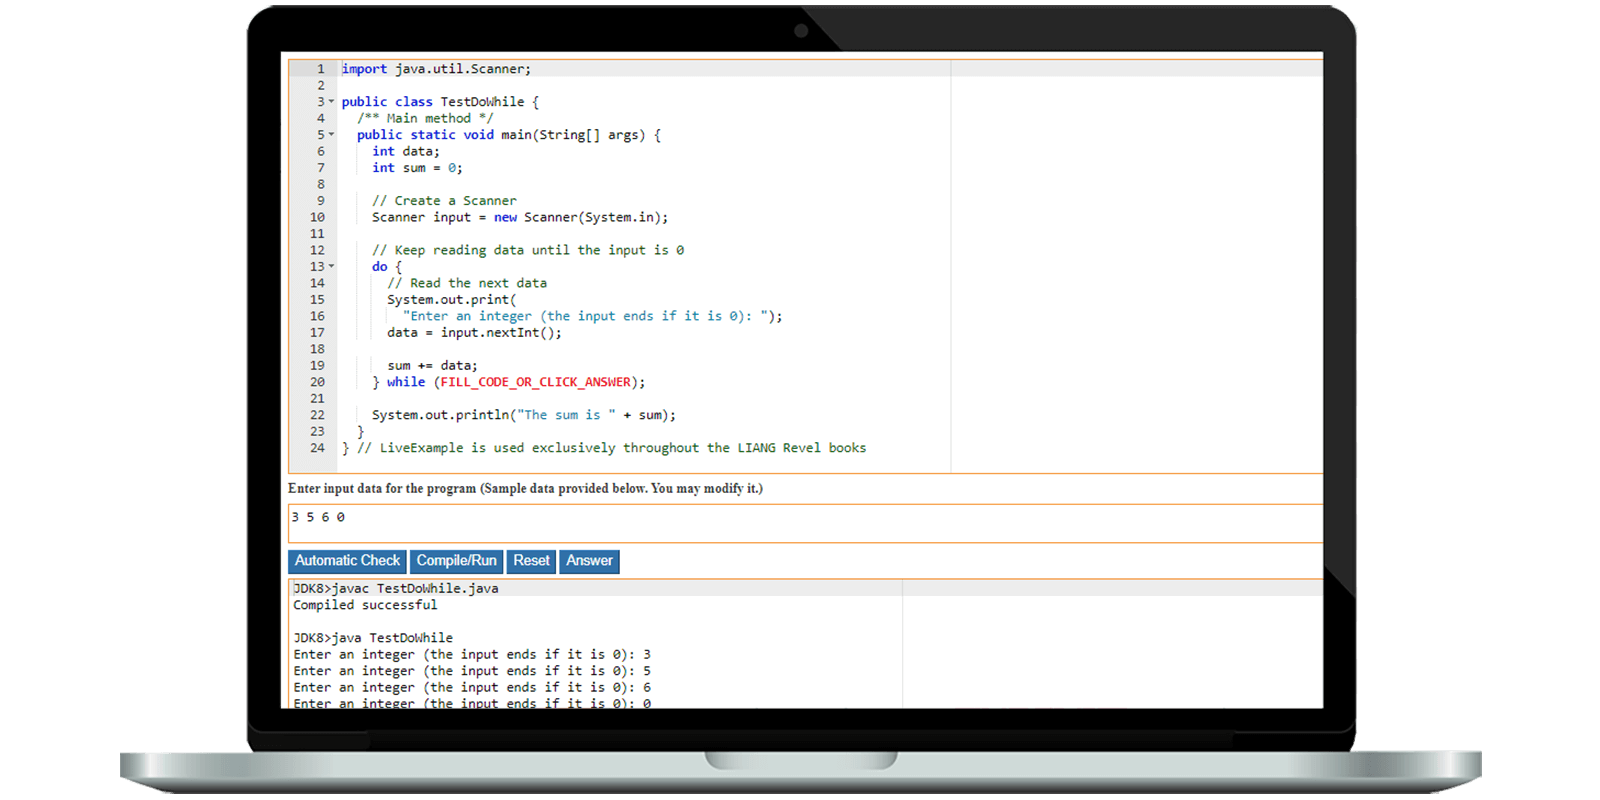Click the 'import java.util.Scanner;' line
Viewport: 1600px width, 800px height.
coord(436,69)
